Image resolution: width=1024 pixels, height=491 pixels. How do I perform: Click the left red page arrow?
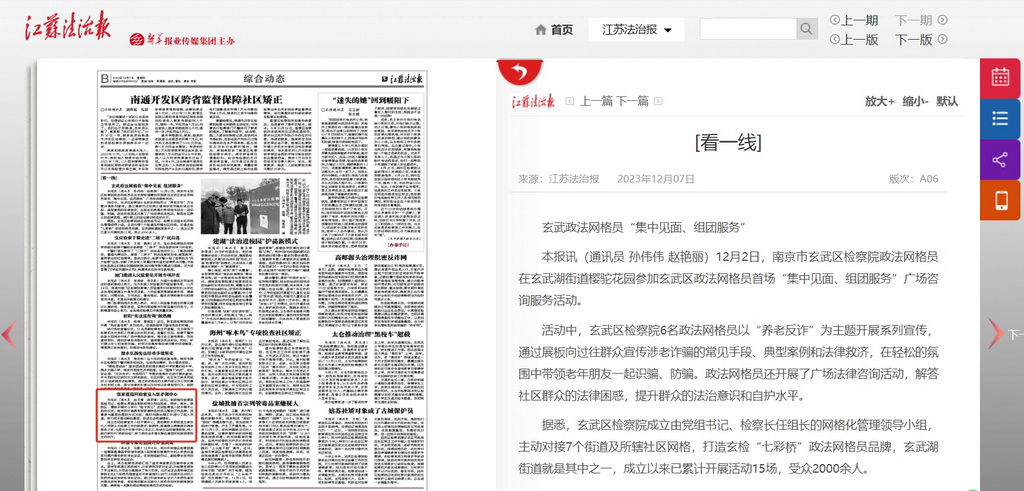coord(8,334)
